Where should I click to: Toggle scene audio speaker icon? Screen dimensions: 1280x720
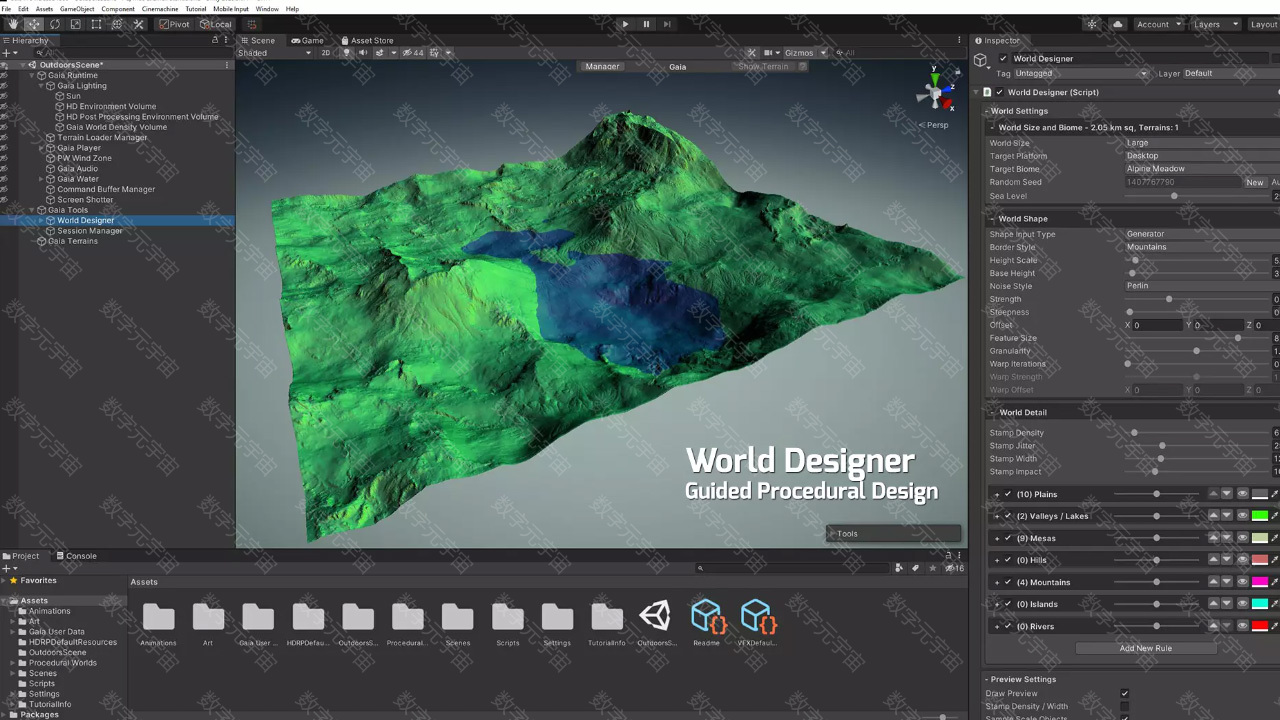tap(363, 53)
